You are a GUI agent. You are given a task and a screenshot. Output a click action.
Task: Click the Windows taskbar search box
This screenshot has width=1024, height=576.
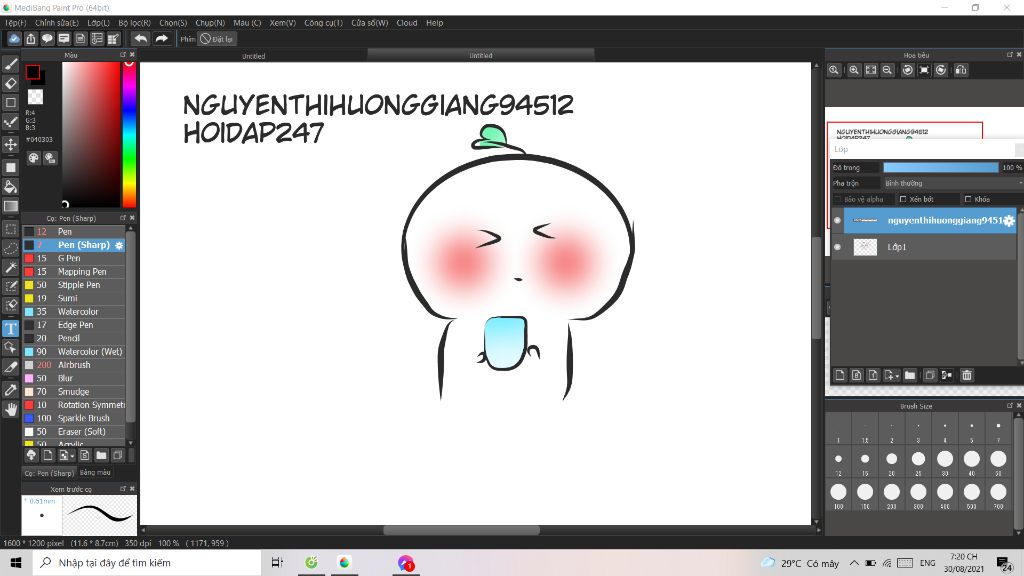click(147, 562)
